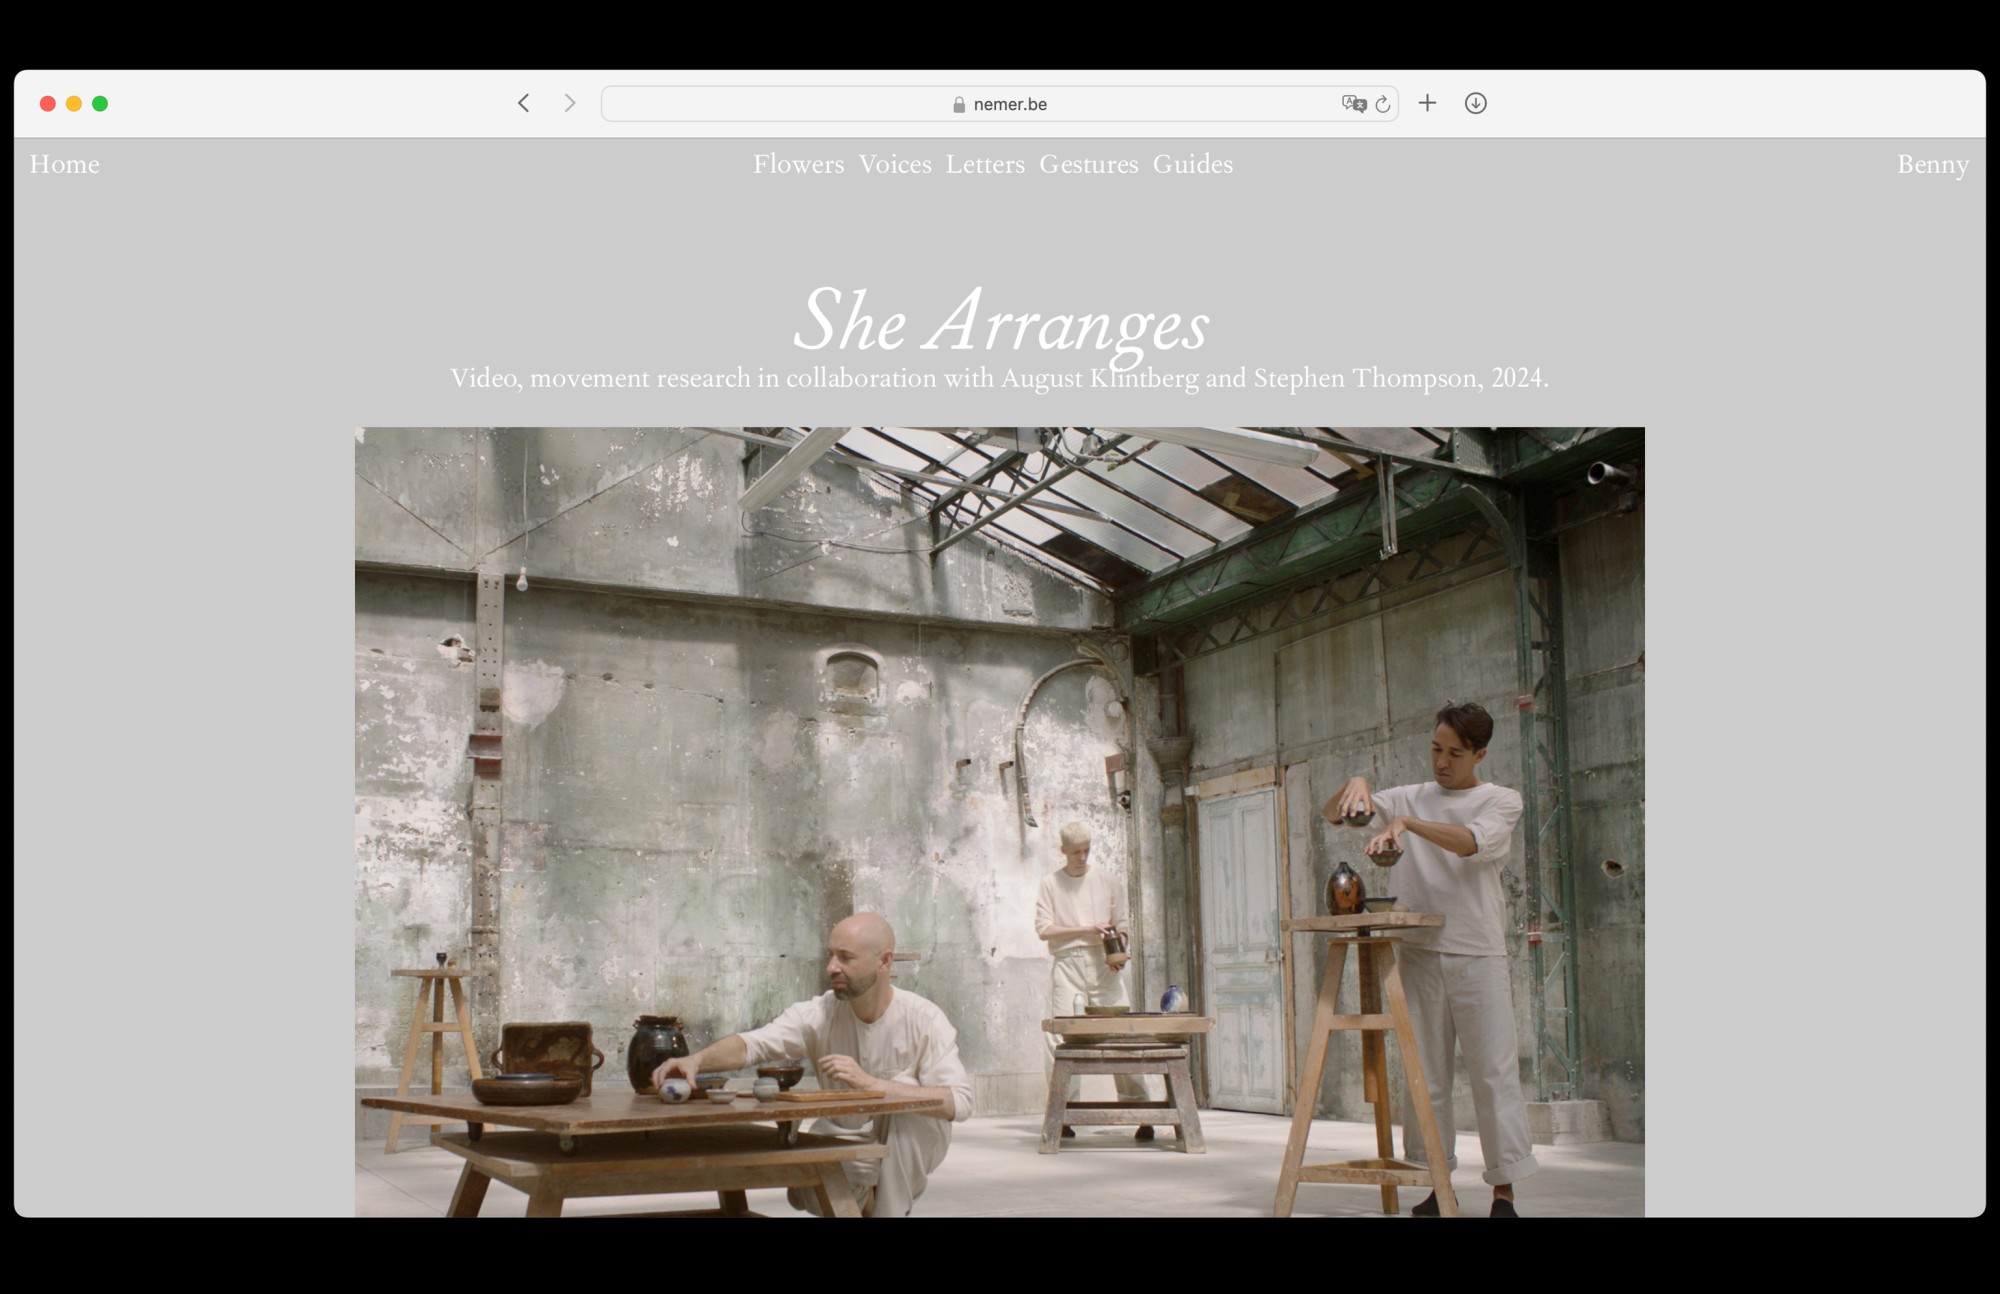The image size is (2000, 1294).
Task: Select Gestures in the navigation
Action: pyautogui.click(x=1088, y=164)
